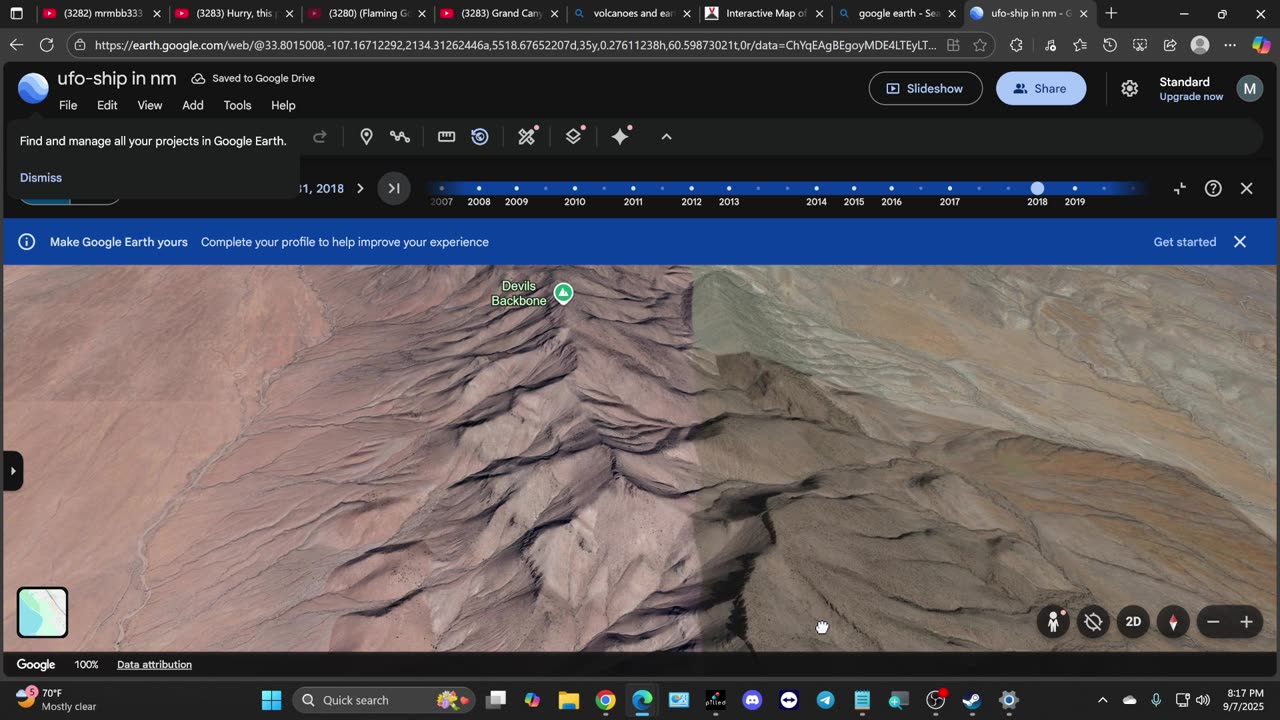This screenshot has height=720, width=1280.
Task: Click the taskbar Quick search box
Action: pos(382,700)
